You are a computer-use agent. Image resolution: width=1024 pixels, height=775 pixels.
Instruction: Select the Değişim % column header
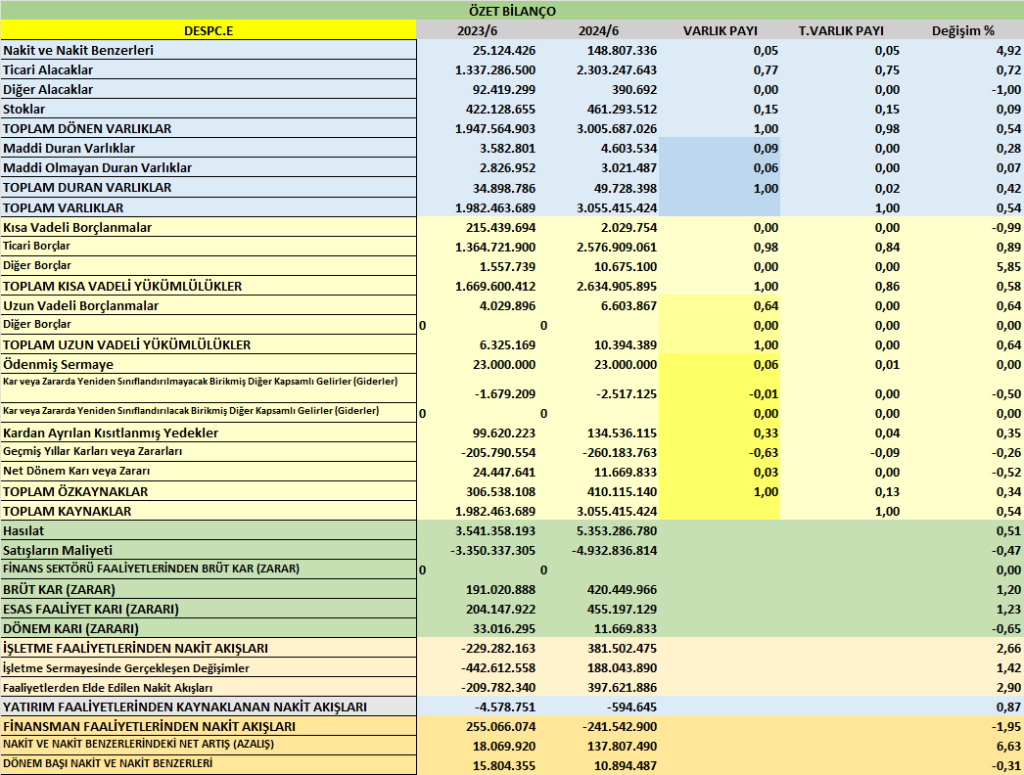(963, 30)
